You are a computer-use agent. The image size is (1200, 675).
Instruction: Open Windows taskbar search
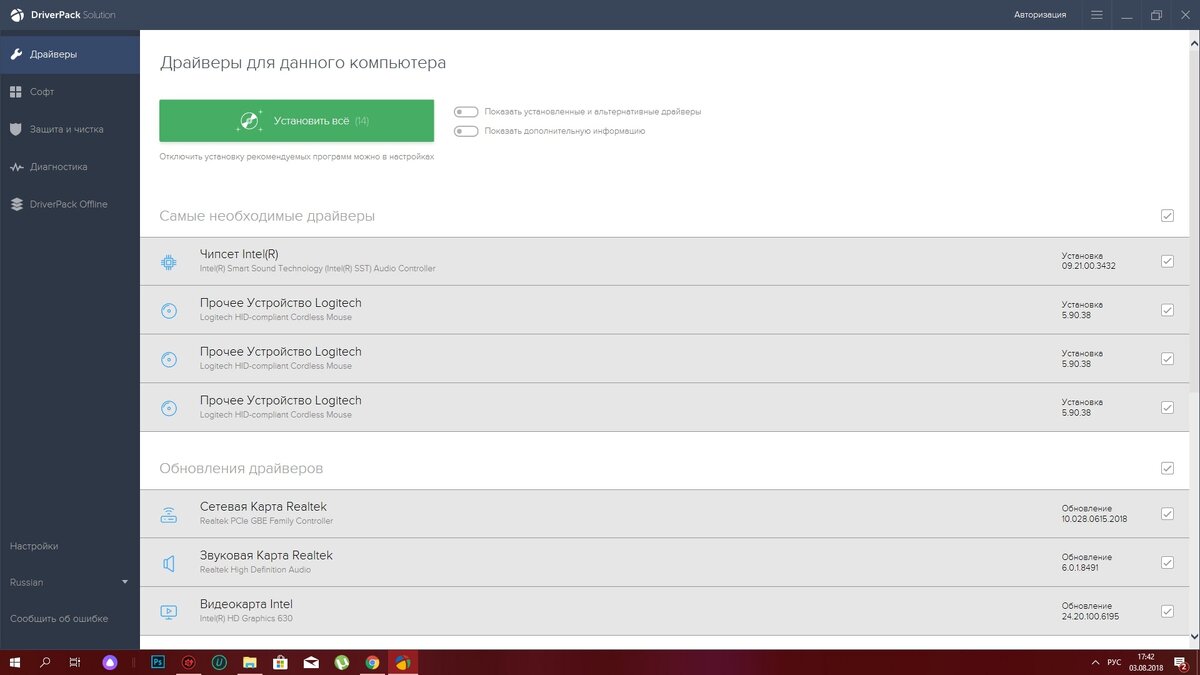pos(45,662)
